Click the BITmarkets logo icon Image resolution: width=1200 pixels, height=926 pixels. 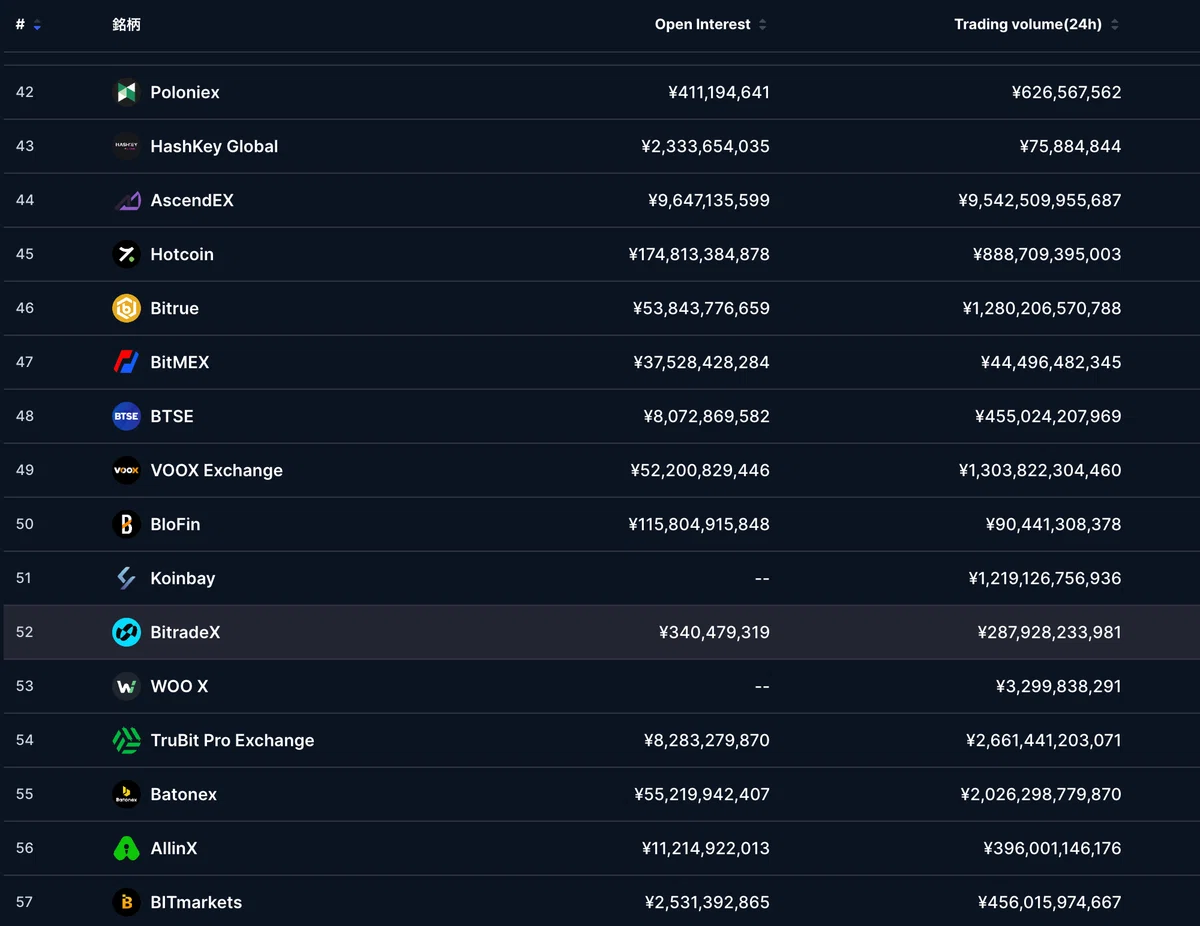[x=126, y=902]
